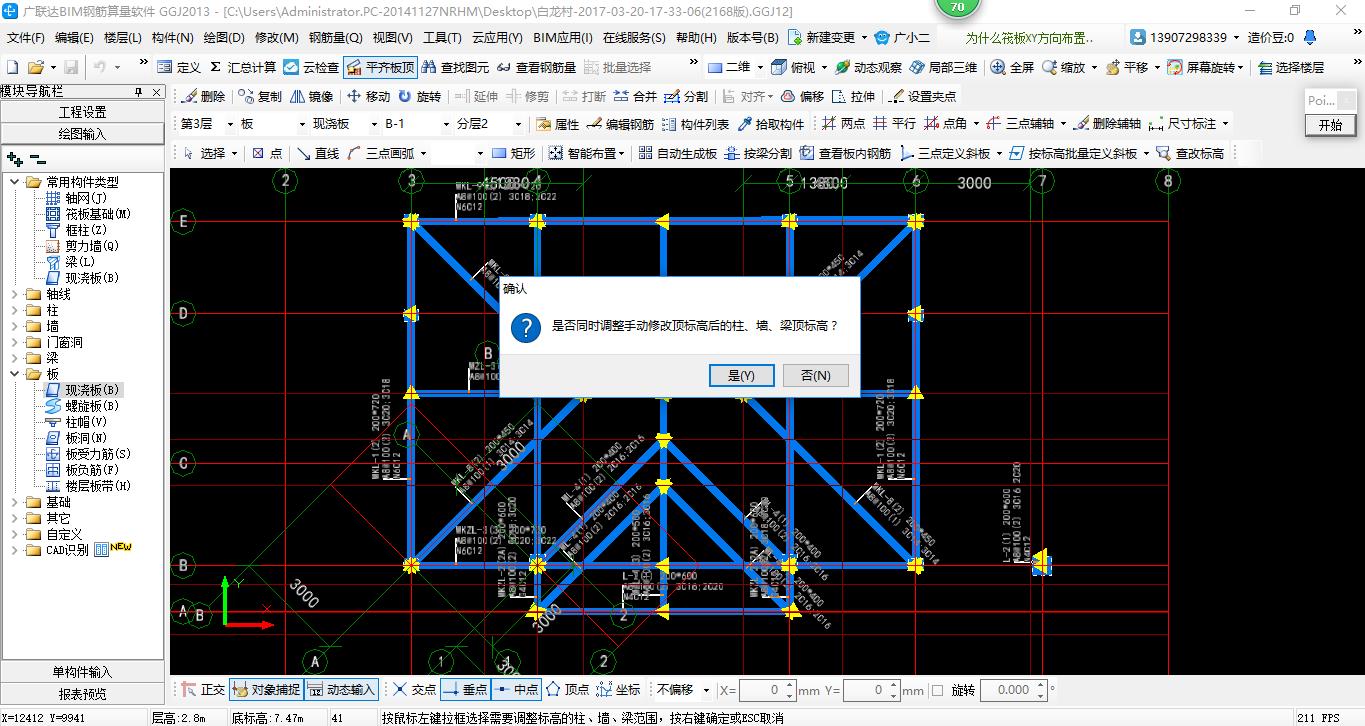Open the 编辑(E) menu
1365x726 pixels.
[74, 38]
